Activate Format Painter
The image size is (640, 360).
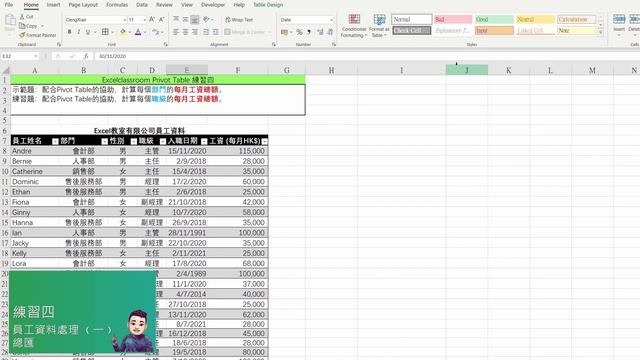[x=38, y=35]
